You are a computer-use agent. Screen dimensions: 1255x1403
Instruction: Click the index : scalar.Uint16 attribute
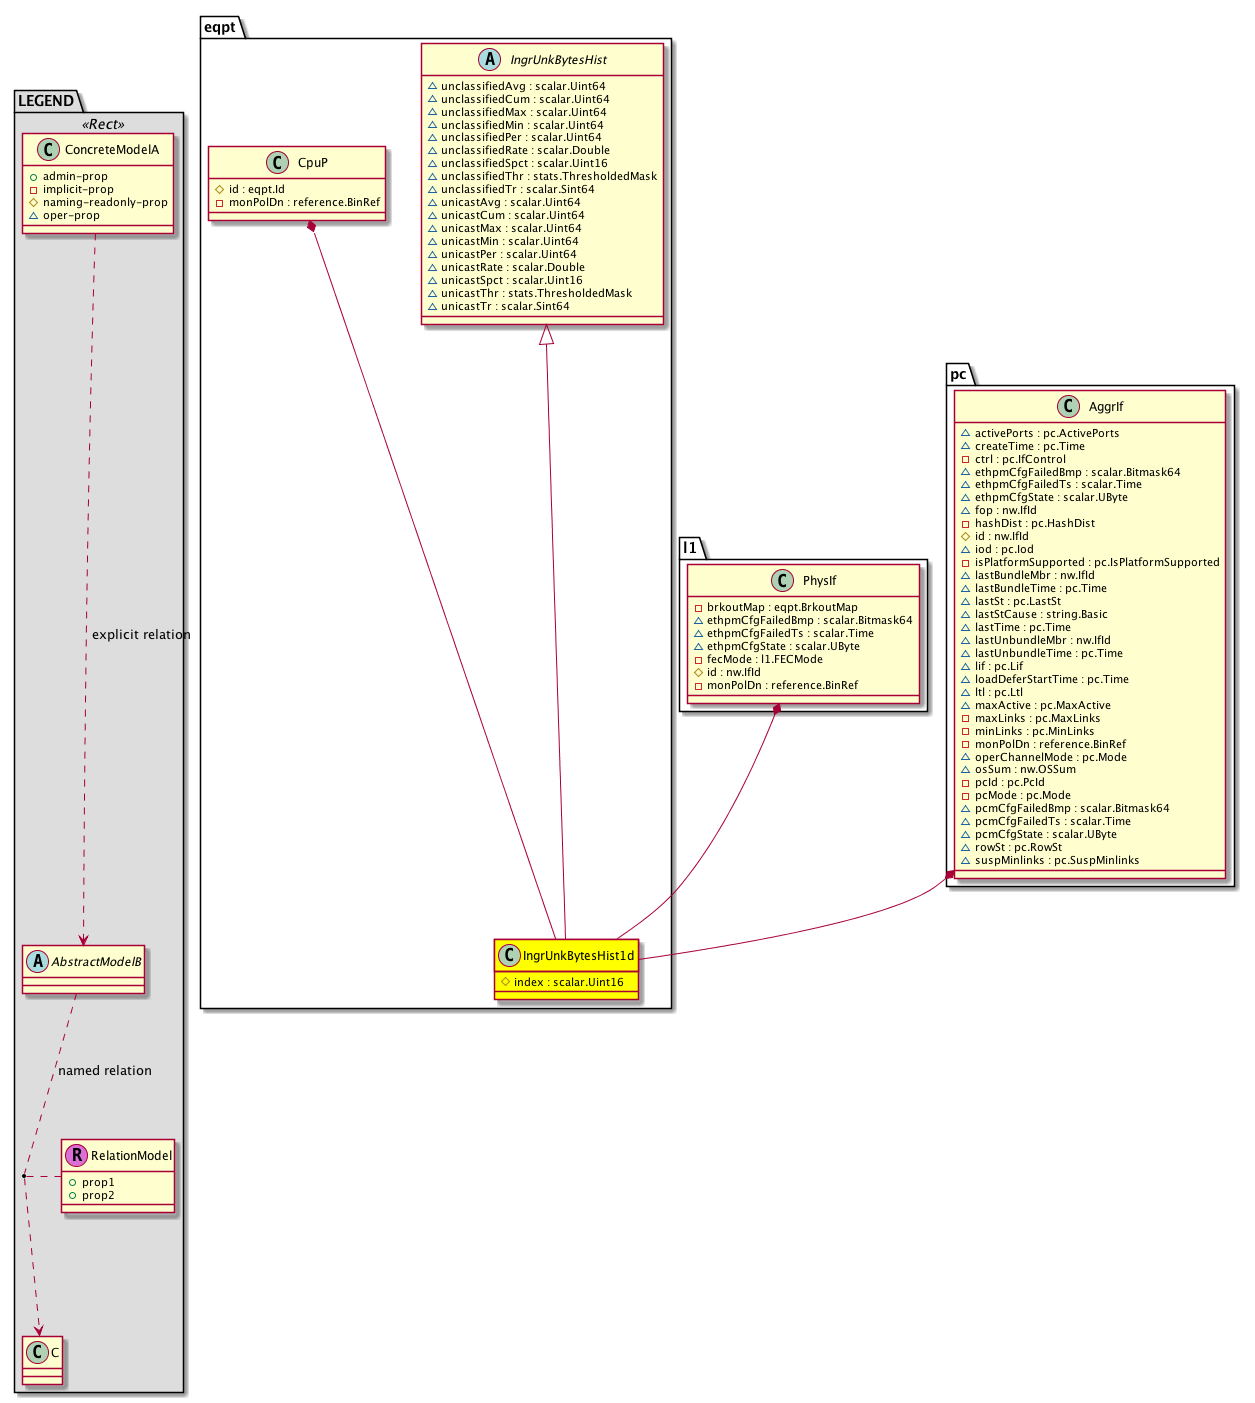pos(568,982)
